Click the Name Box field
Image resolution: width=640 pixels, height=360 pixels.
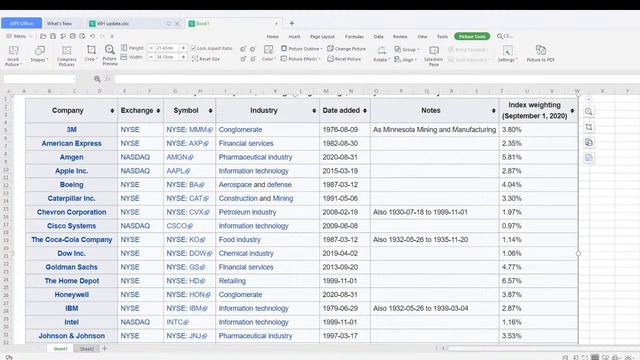[x=40, y=79]
